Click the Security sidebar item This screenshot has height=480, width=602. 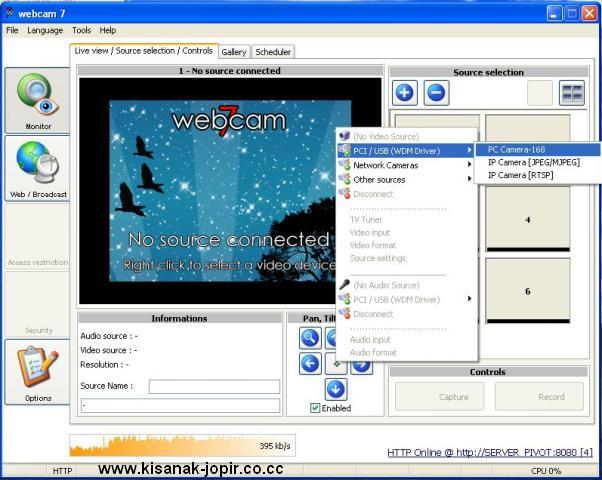37,305
